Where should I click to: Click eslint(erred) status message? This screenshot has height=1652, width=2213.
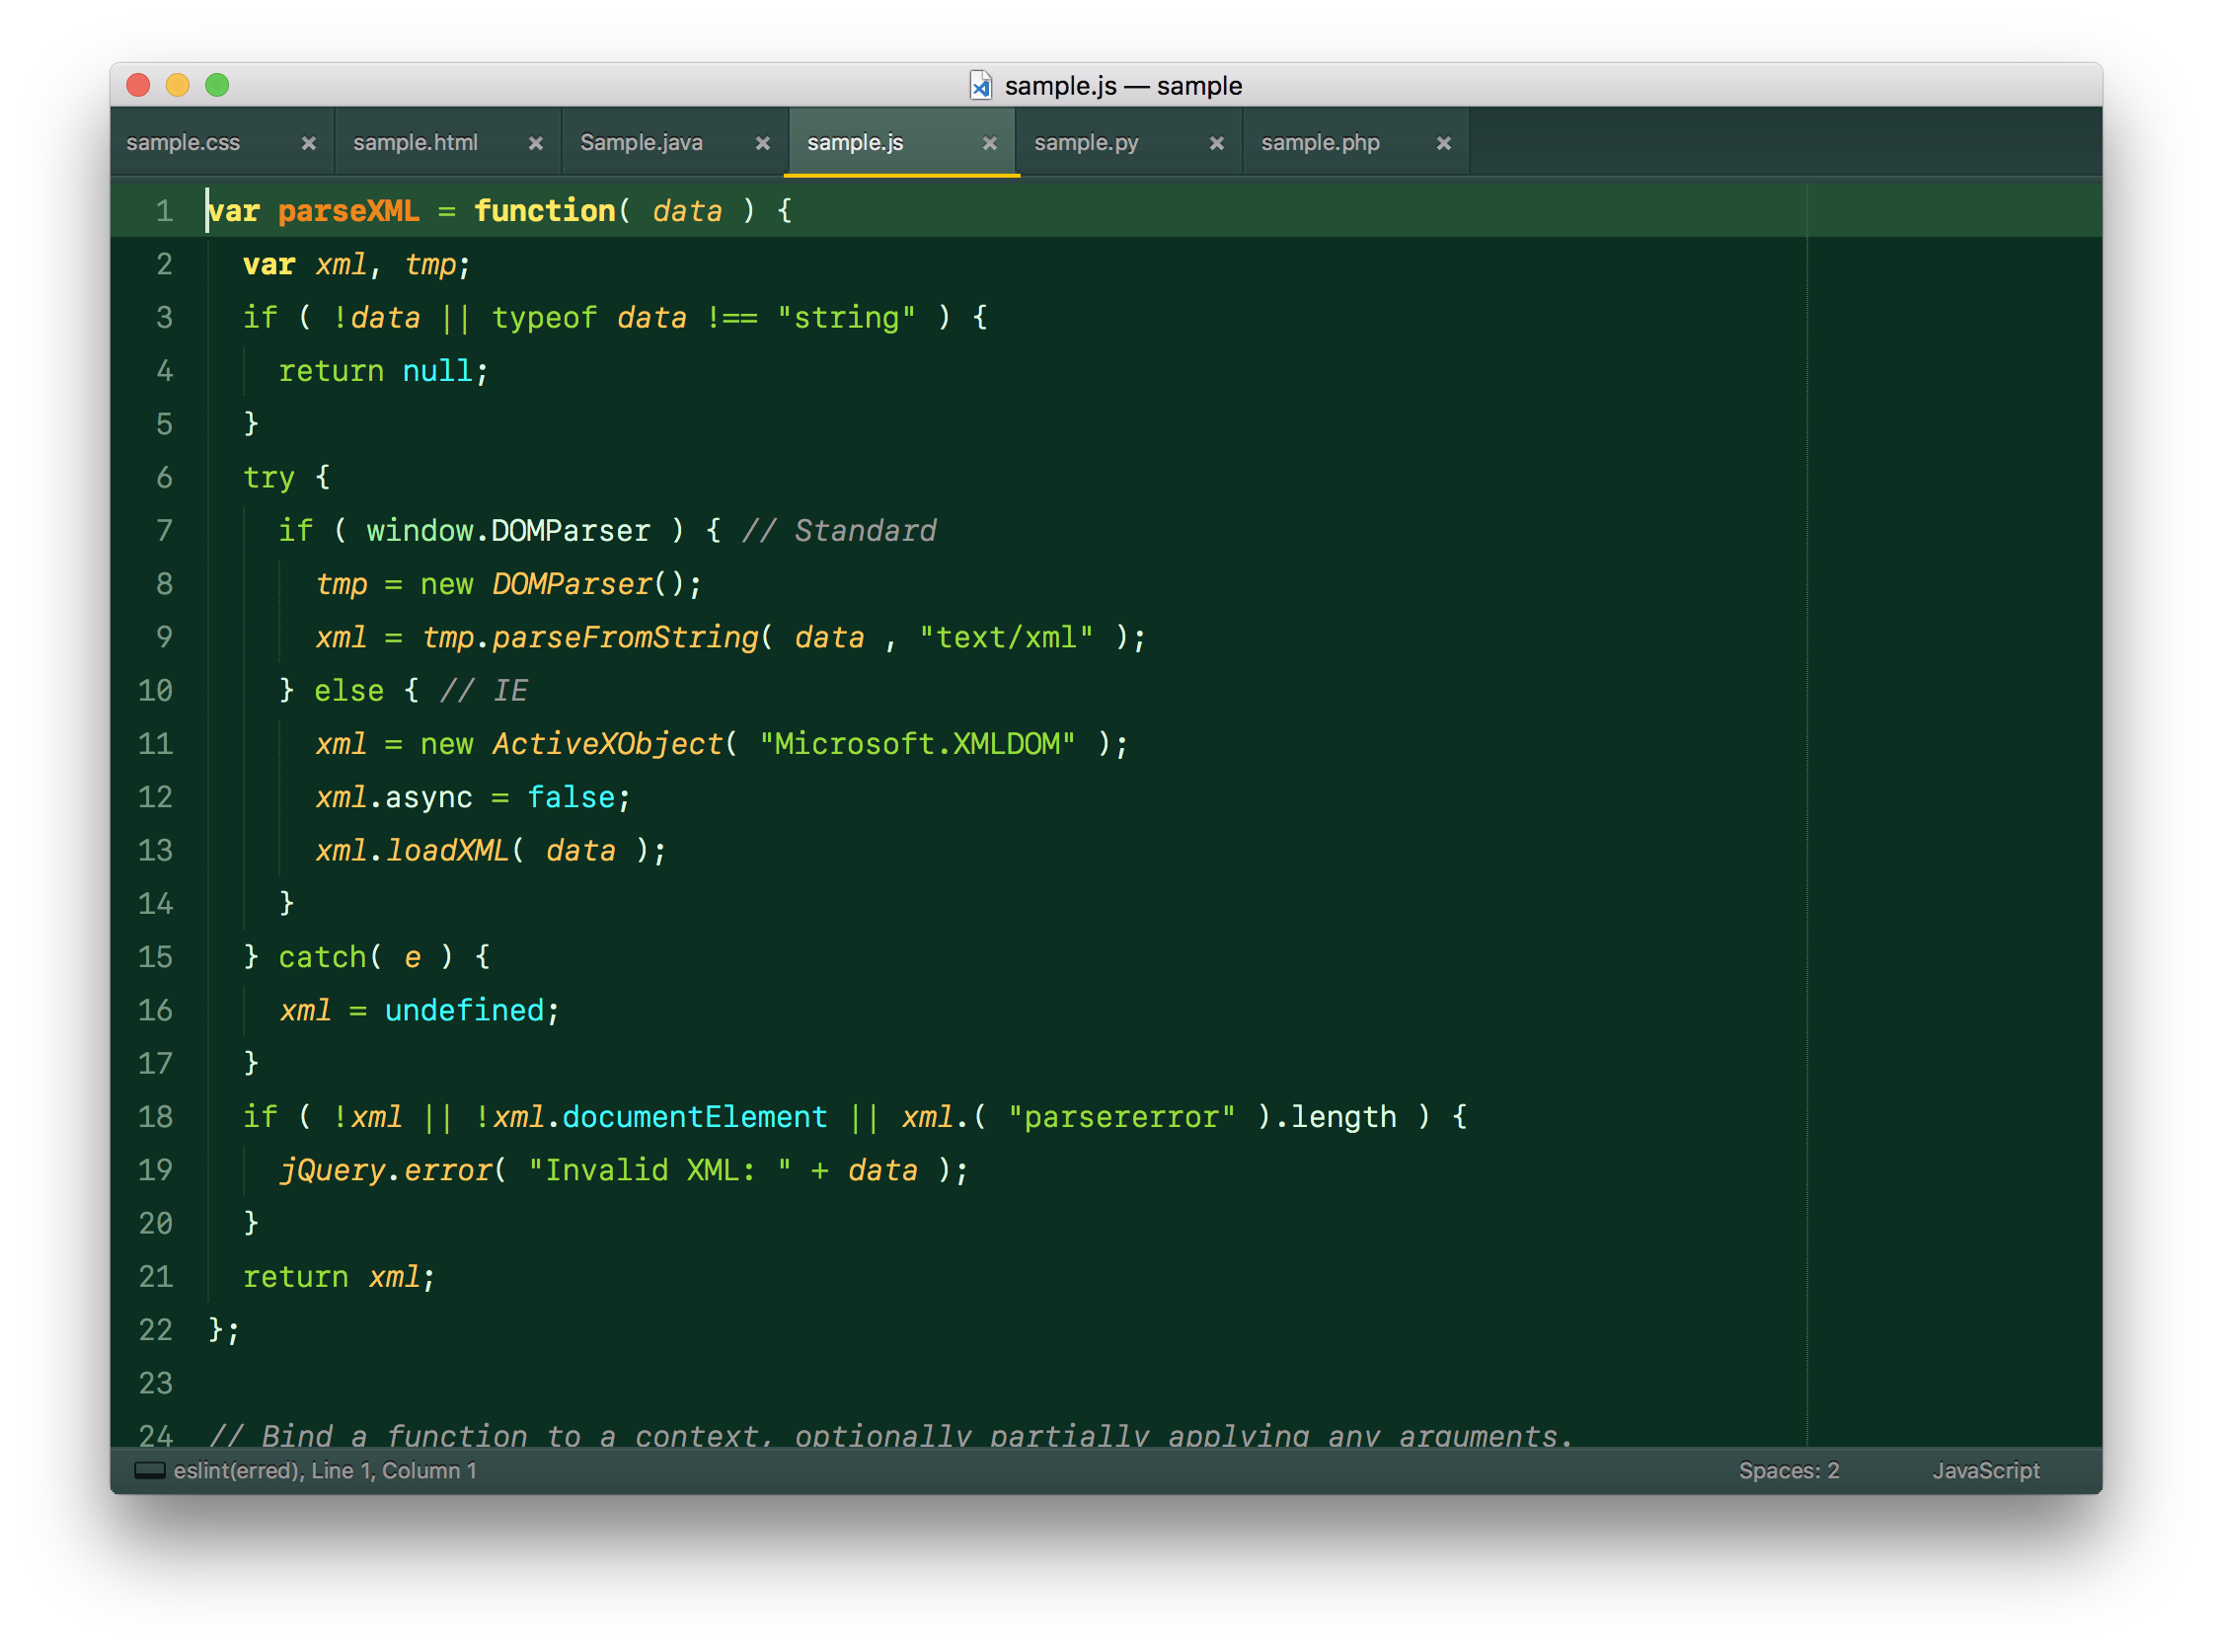click(237, 1470)
